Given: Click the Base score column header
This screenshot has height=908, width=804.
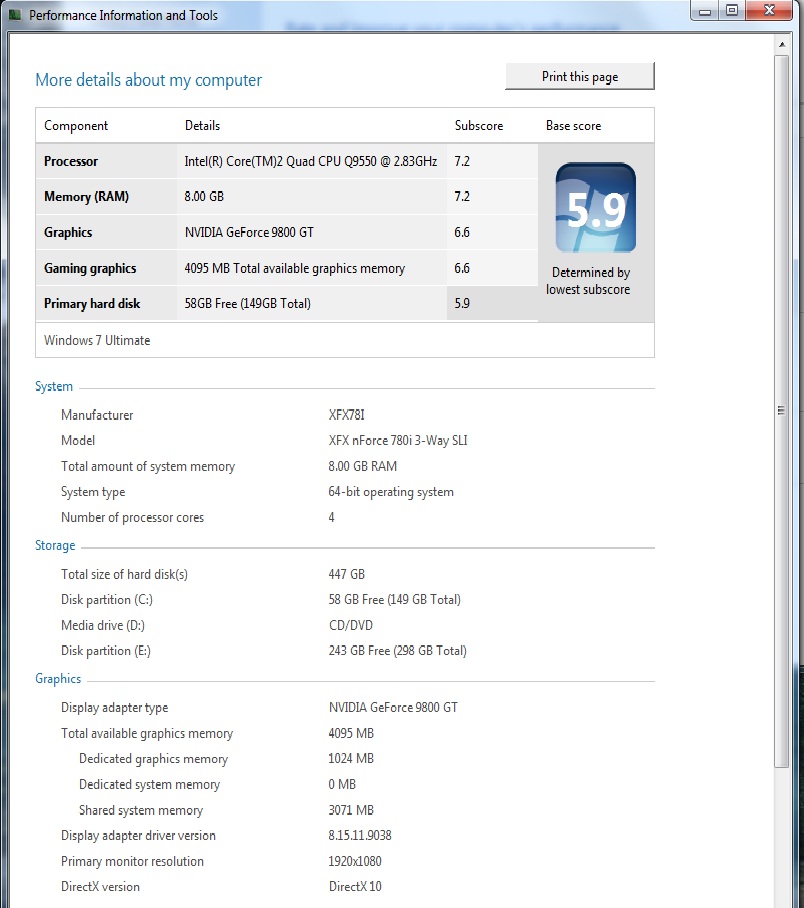Looking at the screenshot, I should (x=573, y=126).
